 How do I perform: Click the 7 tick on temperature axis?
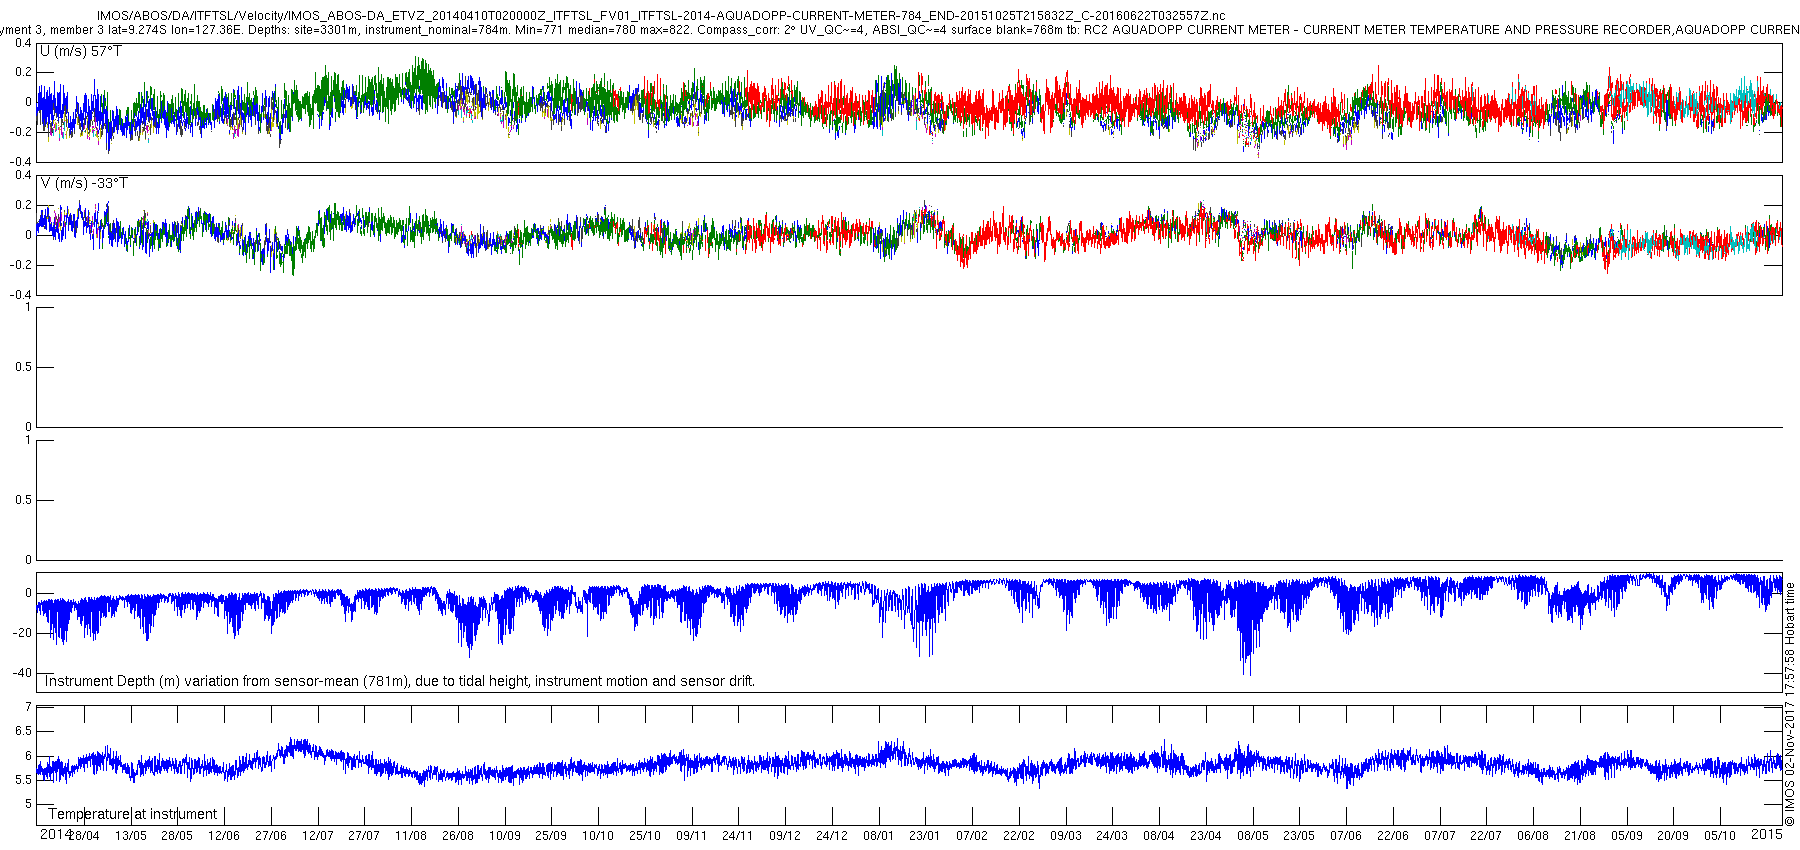[x=28, y=707]
